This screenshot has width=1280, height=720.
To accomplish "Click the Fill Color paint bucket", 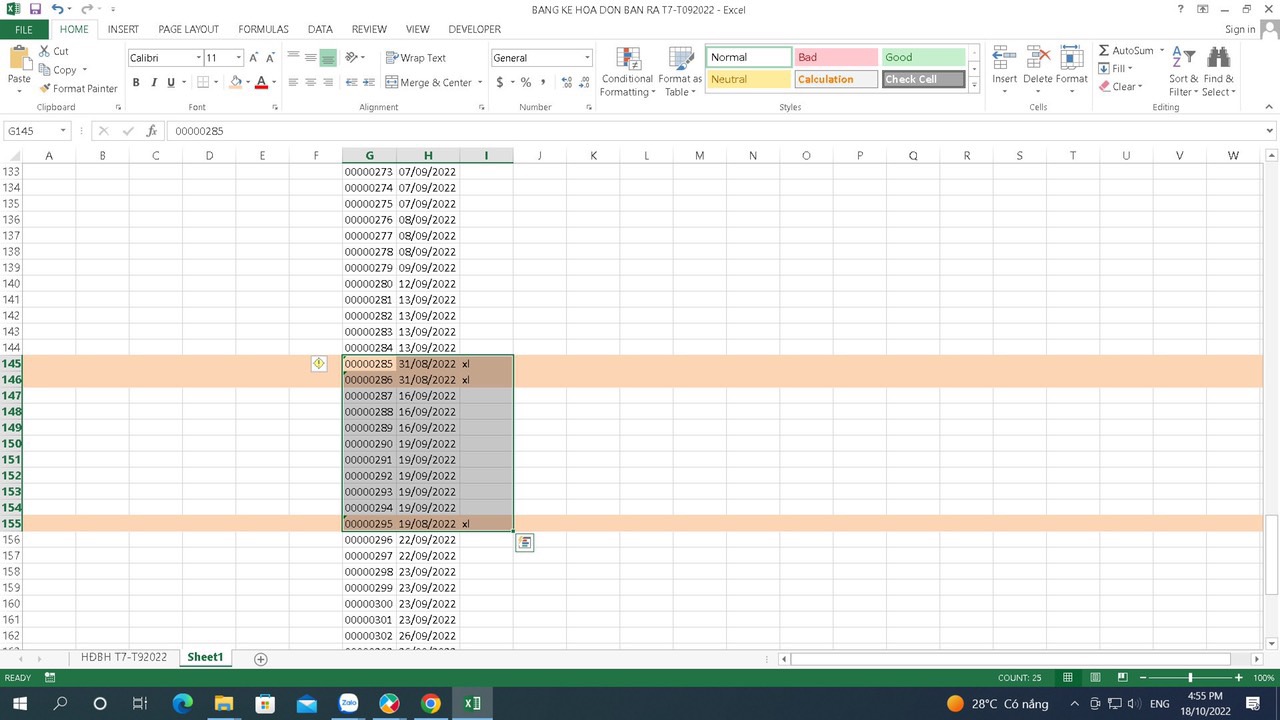I will tap(235, 83).
